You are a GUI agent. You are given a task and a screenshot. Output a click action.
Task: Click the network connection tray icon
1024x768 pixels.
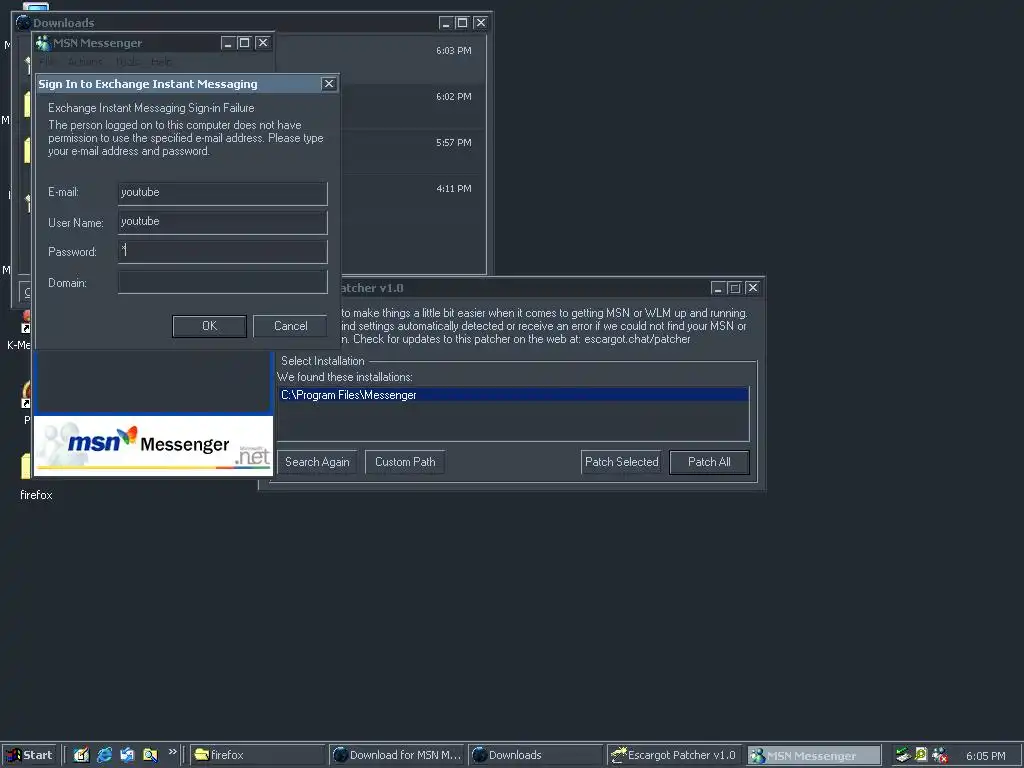(903, 755)
